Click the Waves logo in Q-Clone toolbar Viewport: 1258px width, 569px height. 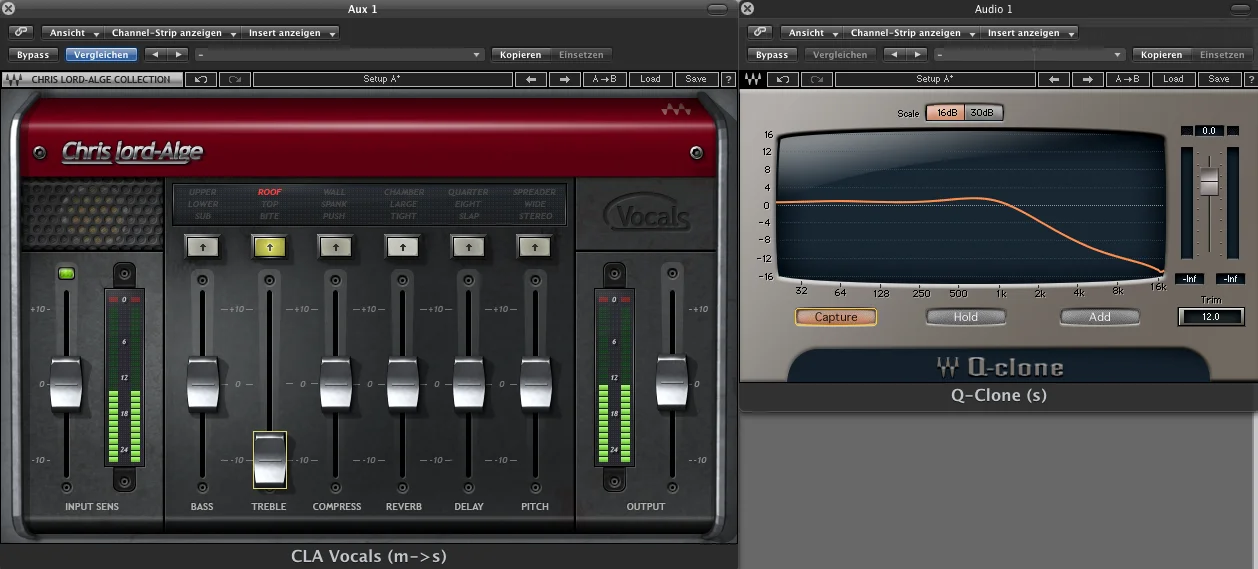753,79
